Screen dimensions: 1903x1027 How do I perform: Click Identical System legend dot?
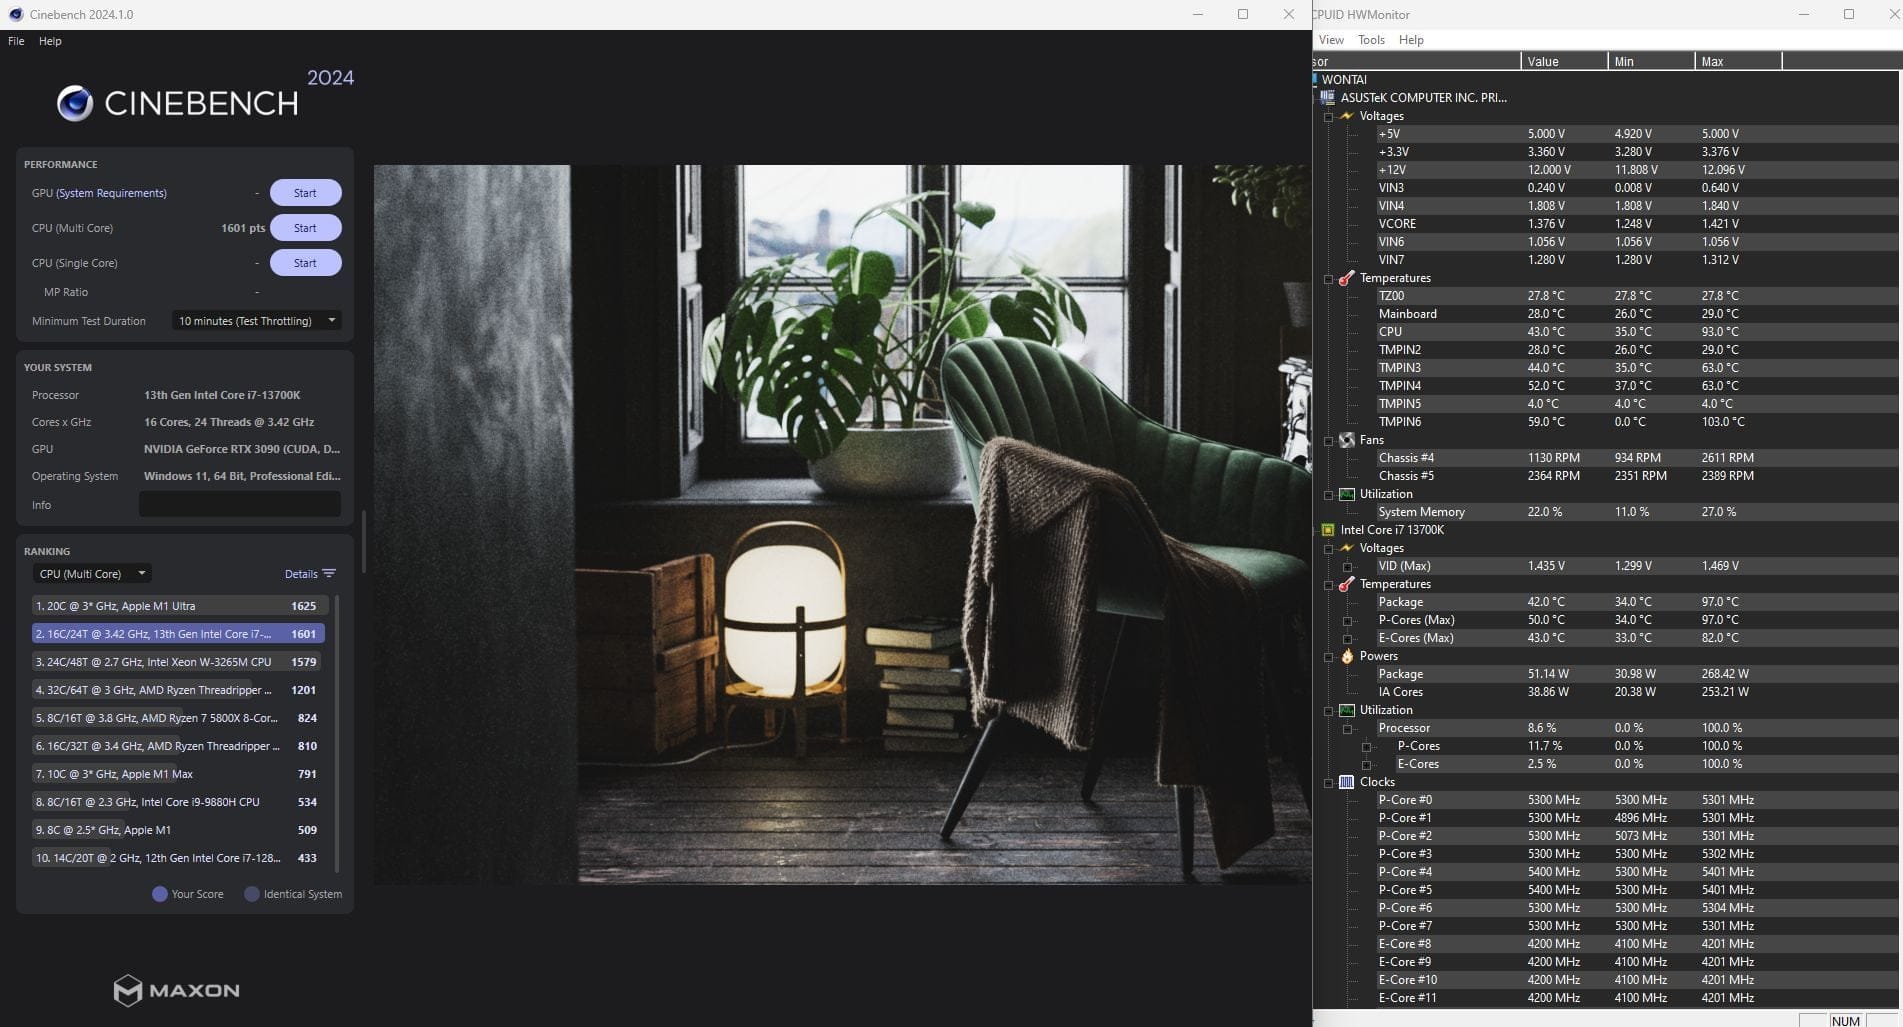[252, 894]
